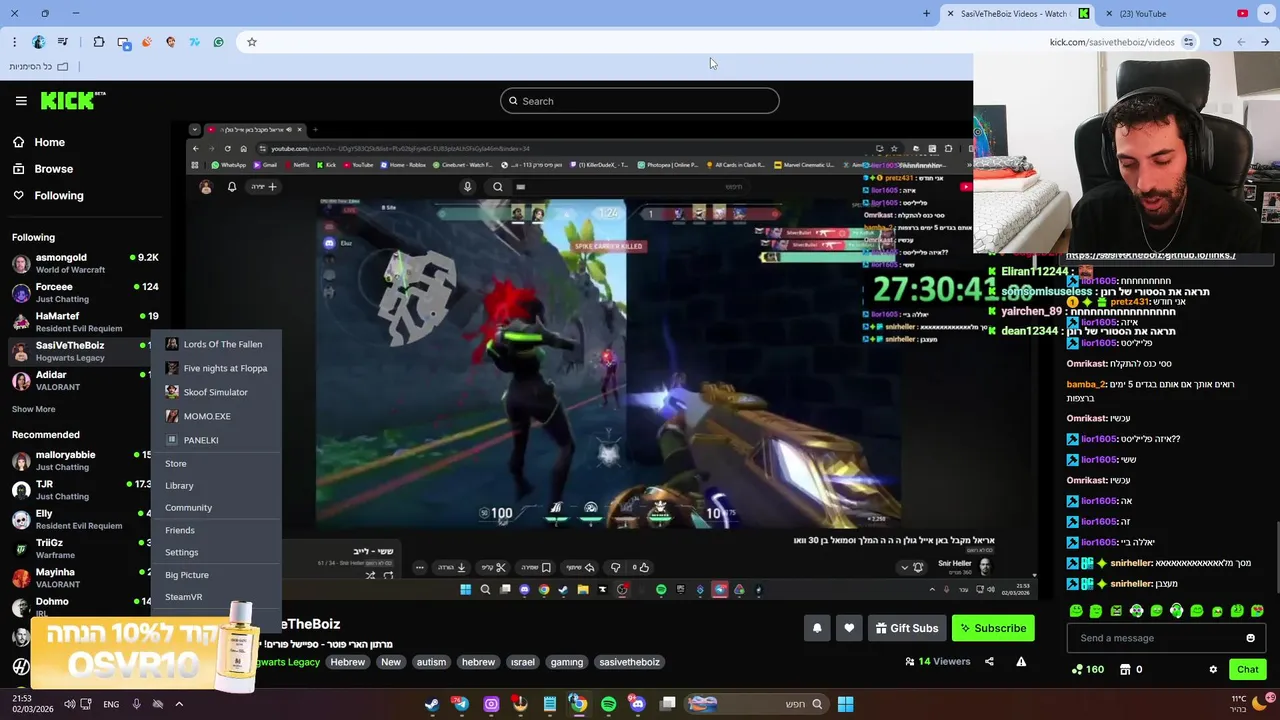The width and height of the screenshot is (1280, 720).
Task: Open HaMartef channel in sidebar
Action: coord(85,322)
